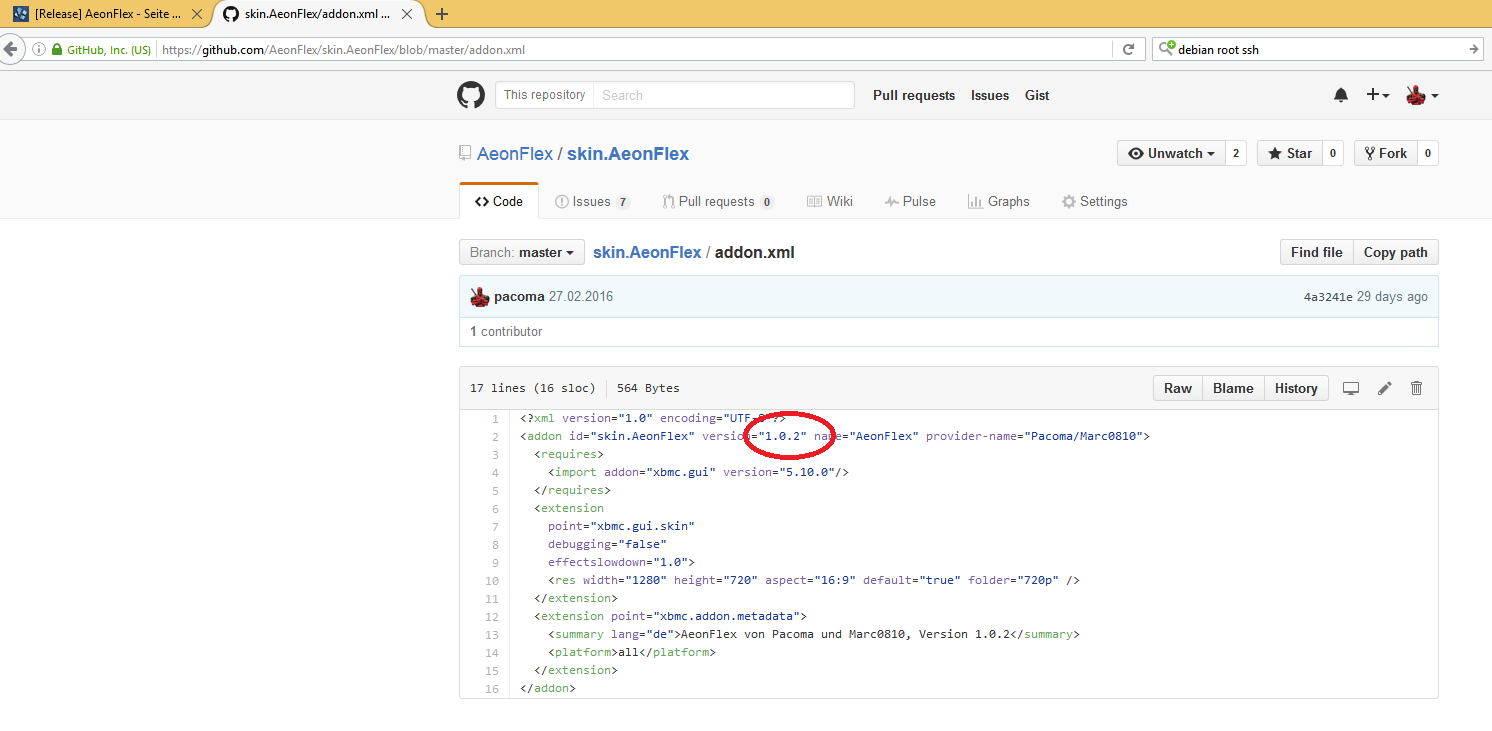Image resolution: width=1492 pixels, height=731 pixels.
Task: Click the search engine magnifier icon
Action: (1166, 48)
